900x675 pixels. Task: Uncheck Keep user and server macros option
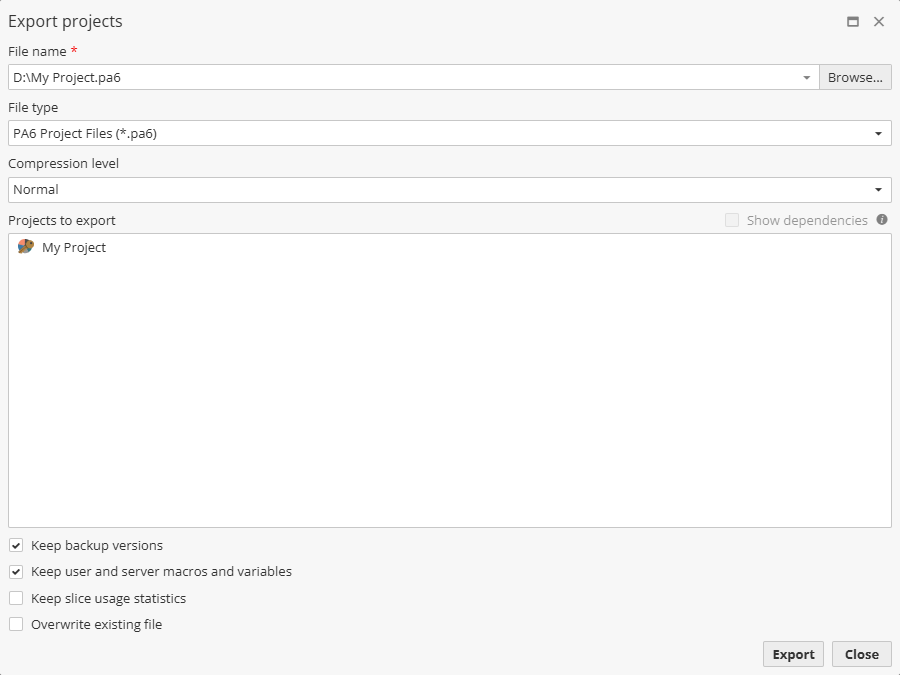point(16,572)
